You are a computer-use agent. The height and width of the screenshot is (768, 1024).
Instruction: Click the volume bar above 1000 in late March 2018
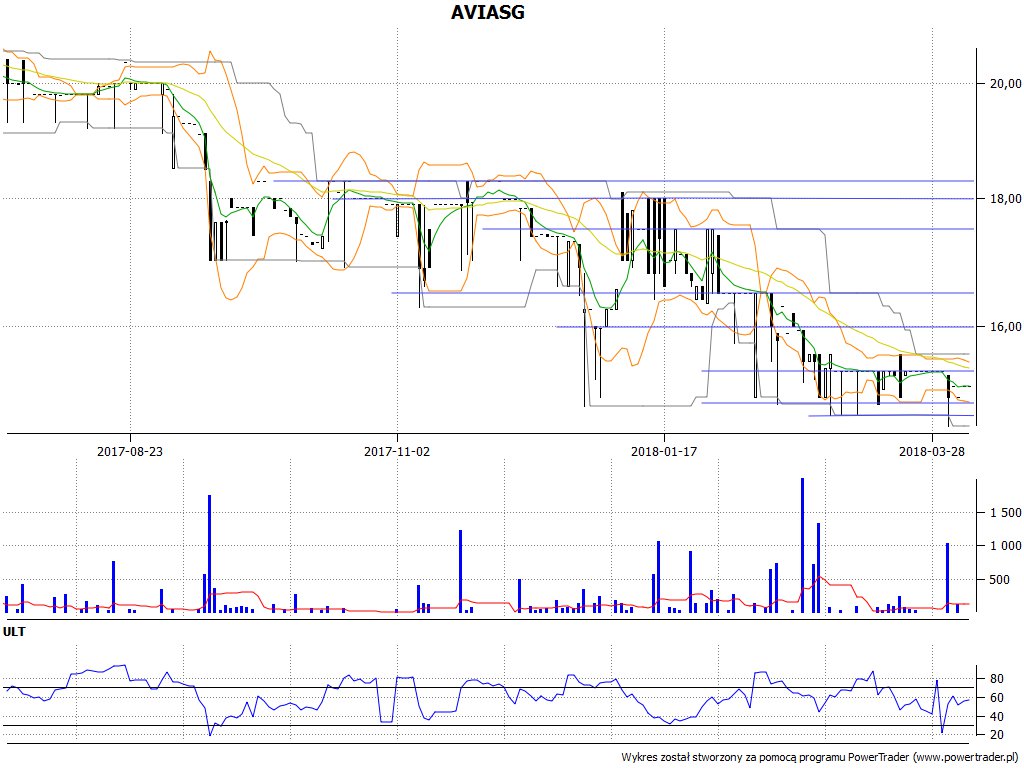click(x=948, y=578)
